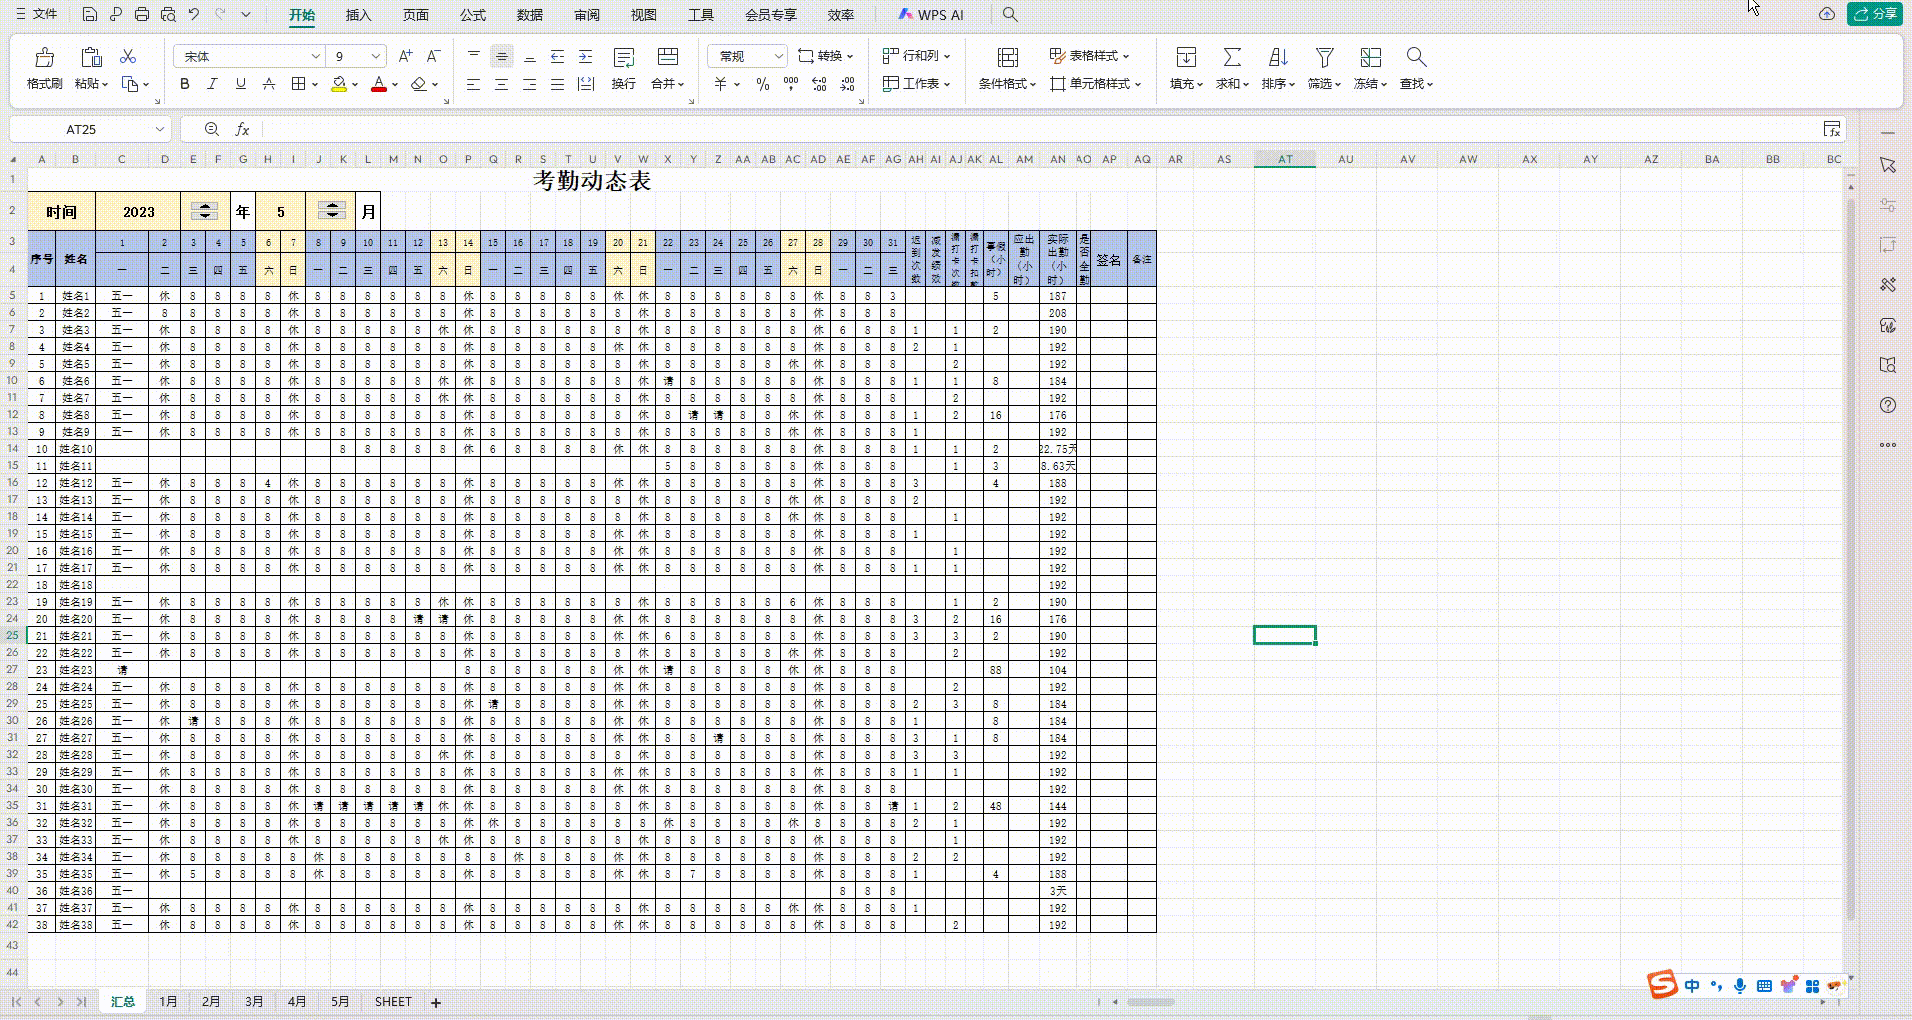This screenshot has height=1020, width=1912.
Task: Open the 3月 sheet tab
Action: [x=254, y=1001]
